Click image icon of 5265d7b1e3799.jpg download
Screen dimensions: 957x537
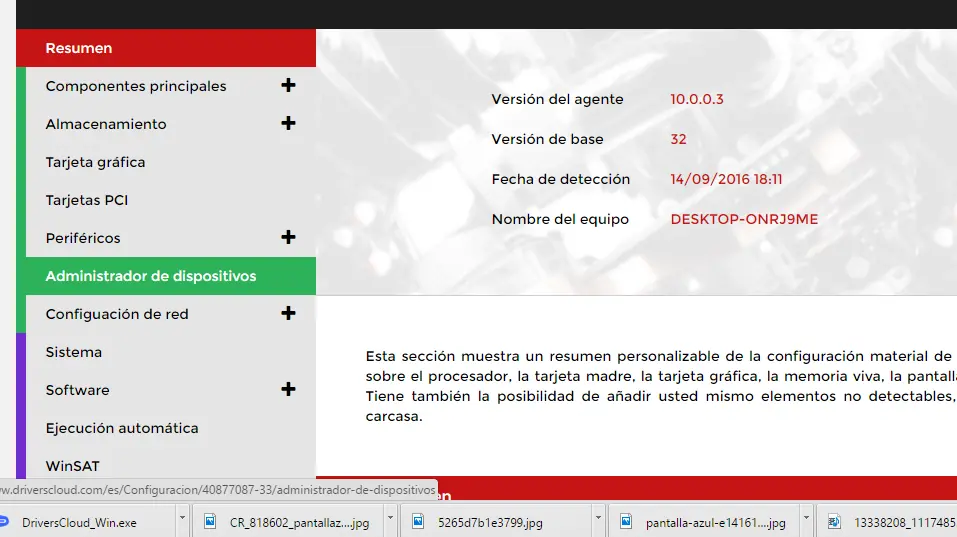pyautogui.click(x=418, y=521)
